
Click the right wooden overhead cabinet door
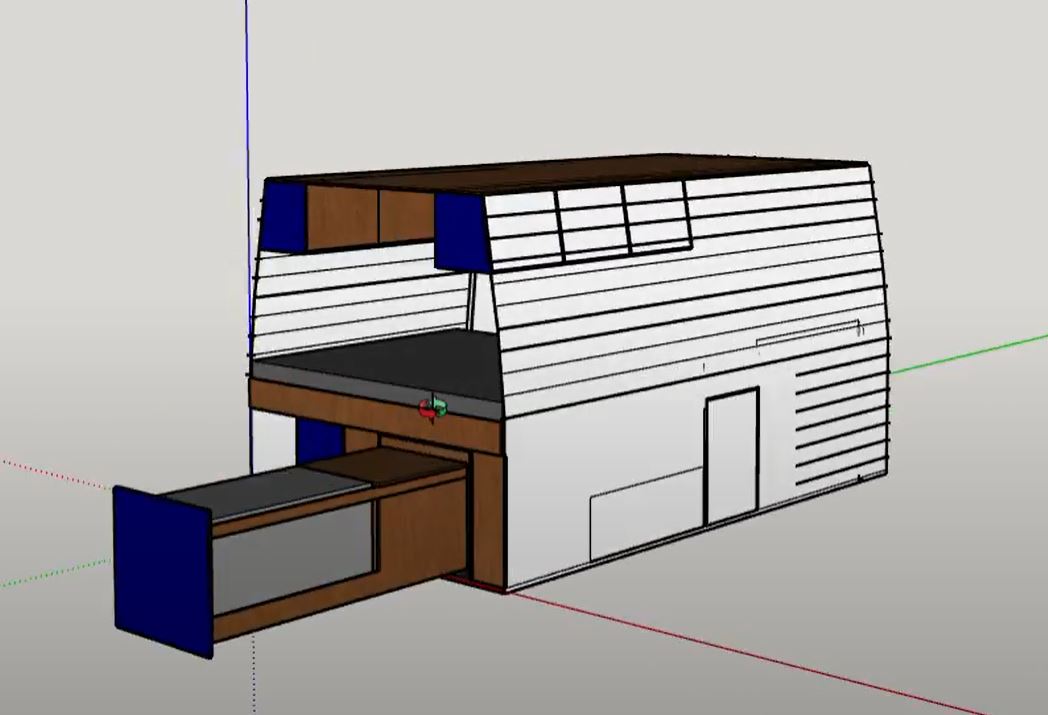406,215
